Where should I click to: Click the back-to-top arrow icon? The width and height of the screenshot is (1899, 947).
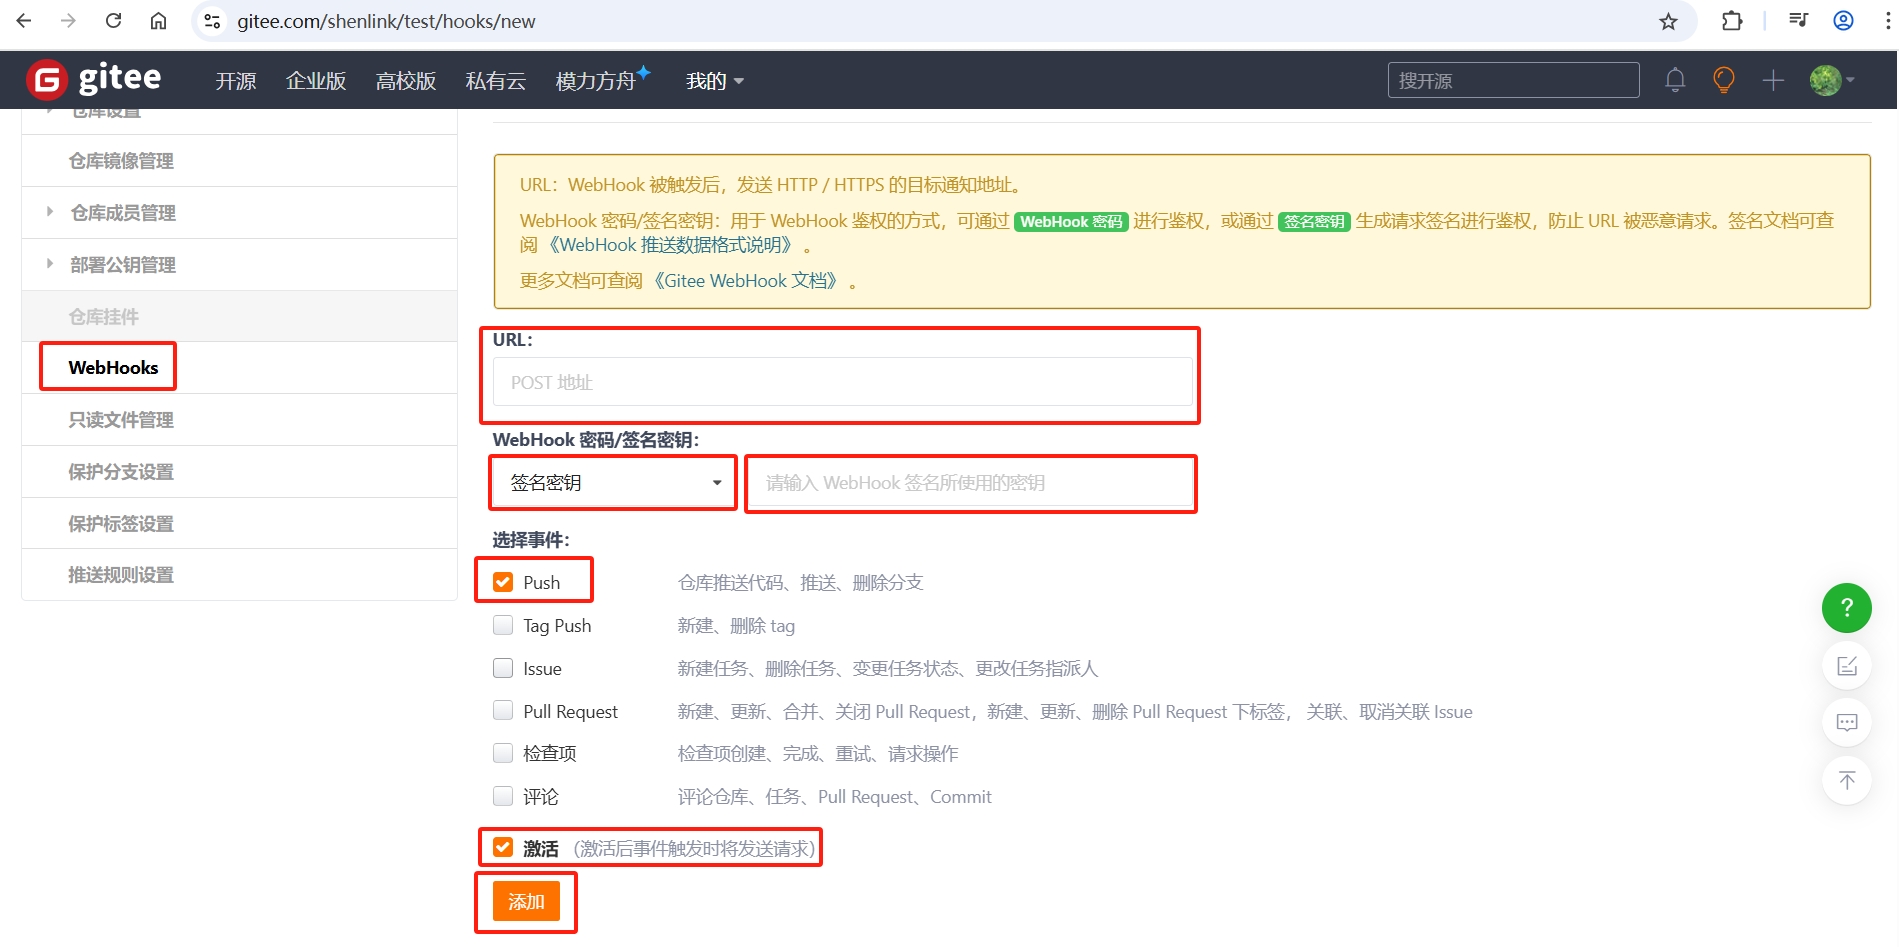point(1847,780)
